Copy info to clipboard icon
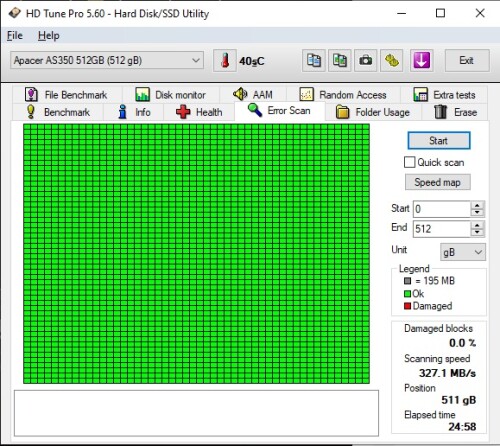Screen dimensions: 500x446 pos(314,61)
